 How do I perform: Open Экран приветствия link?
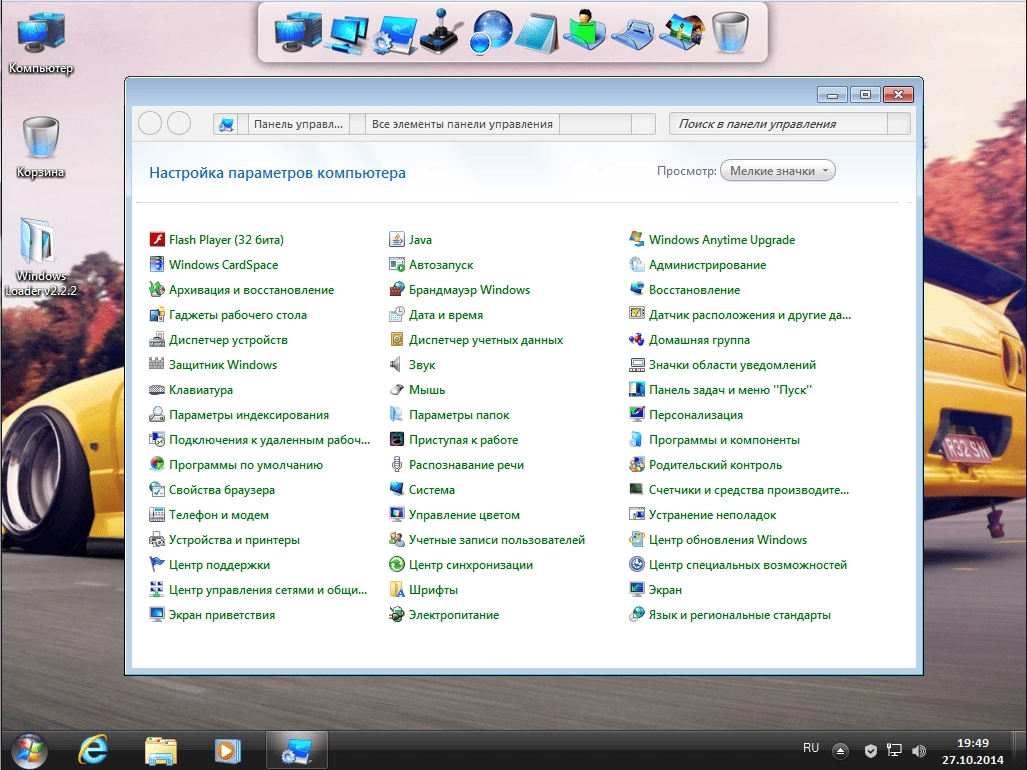[x=221, y=615]
